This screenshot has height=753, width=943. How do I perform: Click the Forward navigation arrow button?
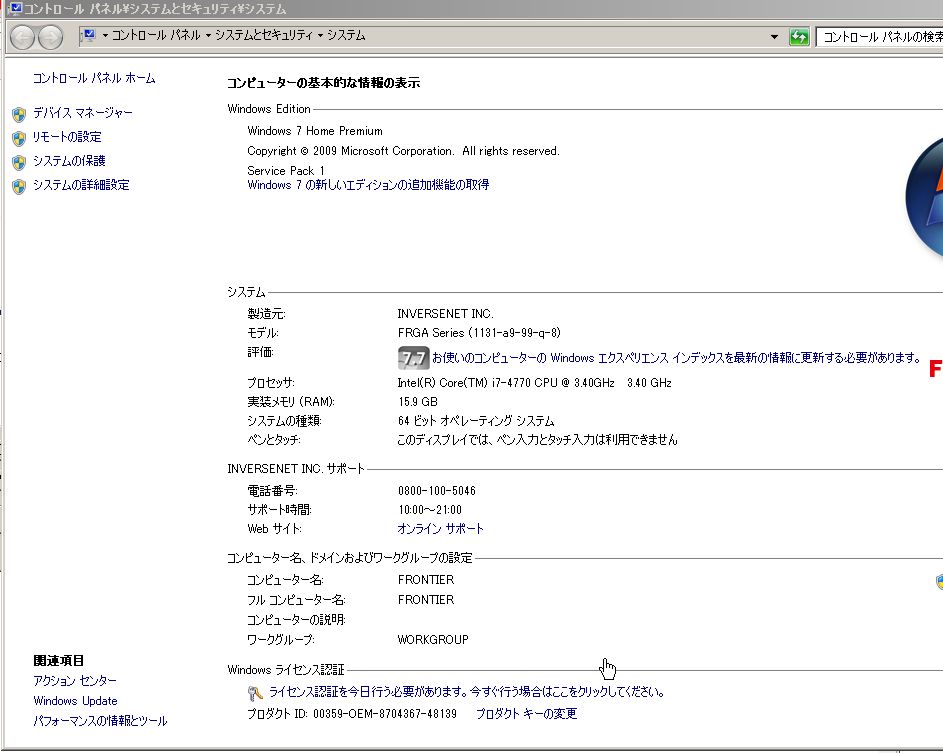[x=50, y=37]
